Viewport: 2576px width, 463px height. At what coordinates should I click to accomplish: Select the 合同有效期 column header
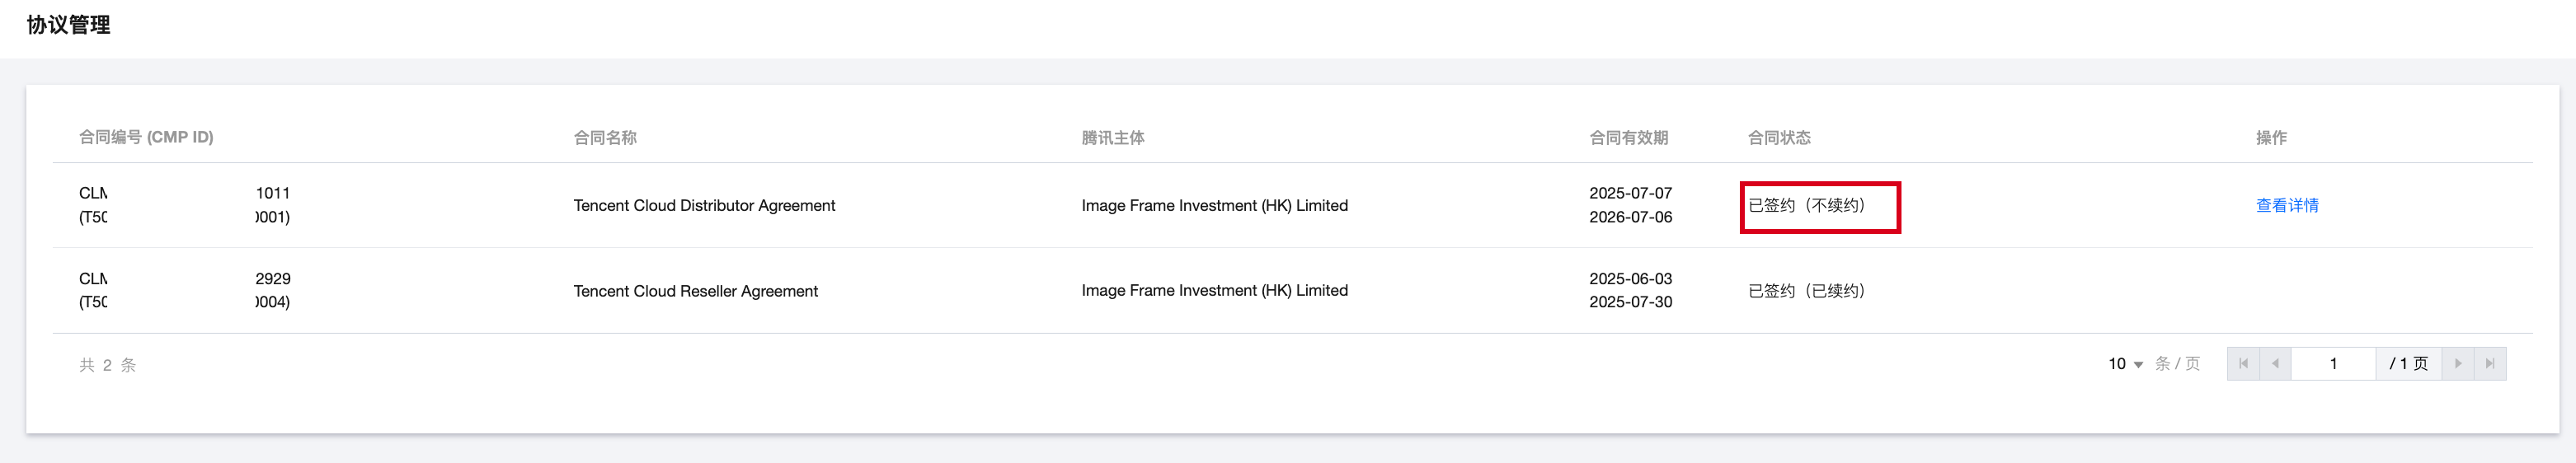click(x=1628, y=138)
